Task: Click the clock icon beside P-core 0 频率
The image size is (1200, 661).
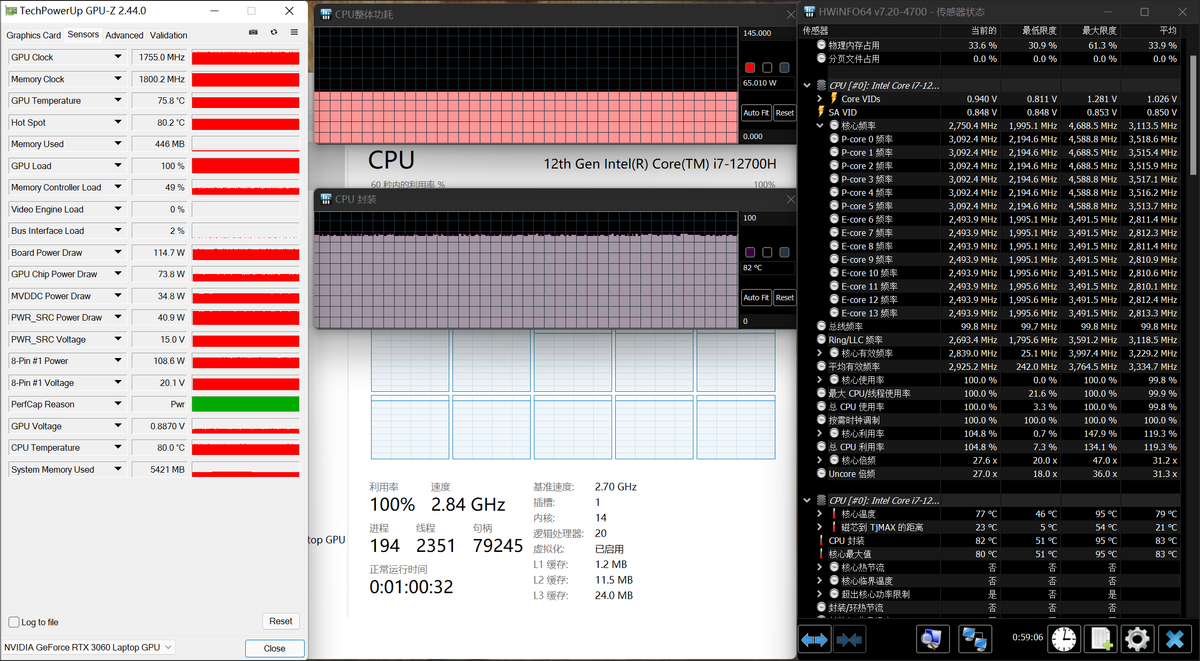Action: tap(833, 139)
